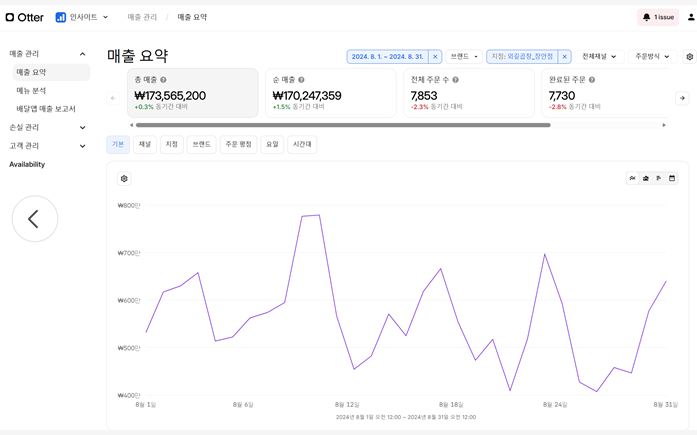The width and height of the screenshot is (697, 435).
Task: Open Availability in the sidebar
Action: [x=27, y=164]
